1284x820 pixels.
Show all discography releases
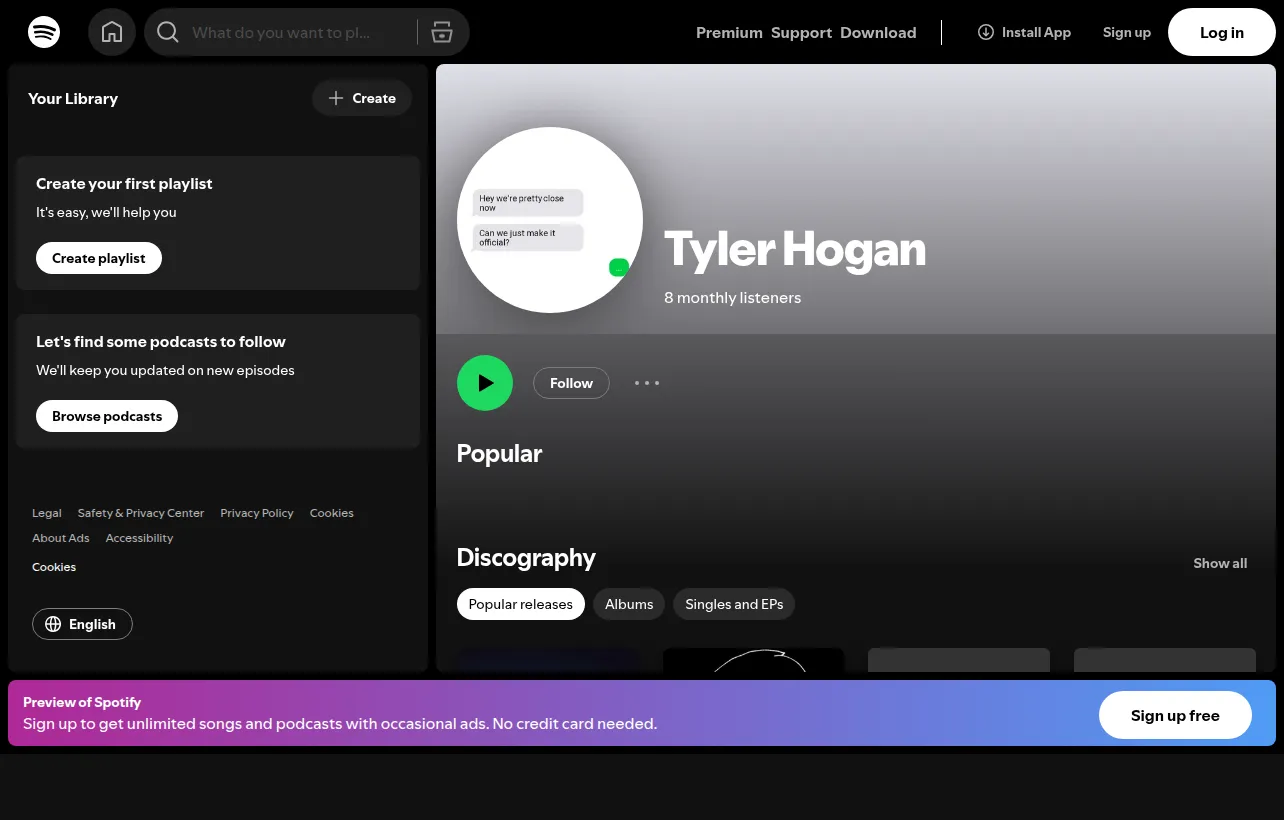click(x=1220, y=563)
